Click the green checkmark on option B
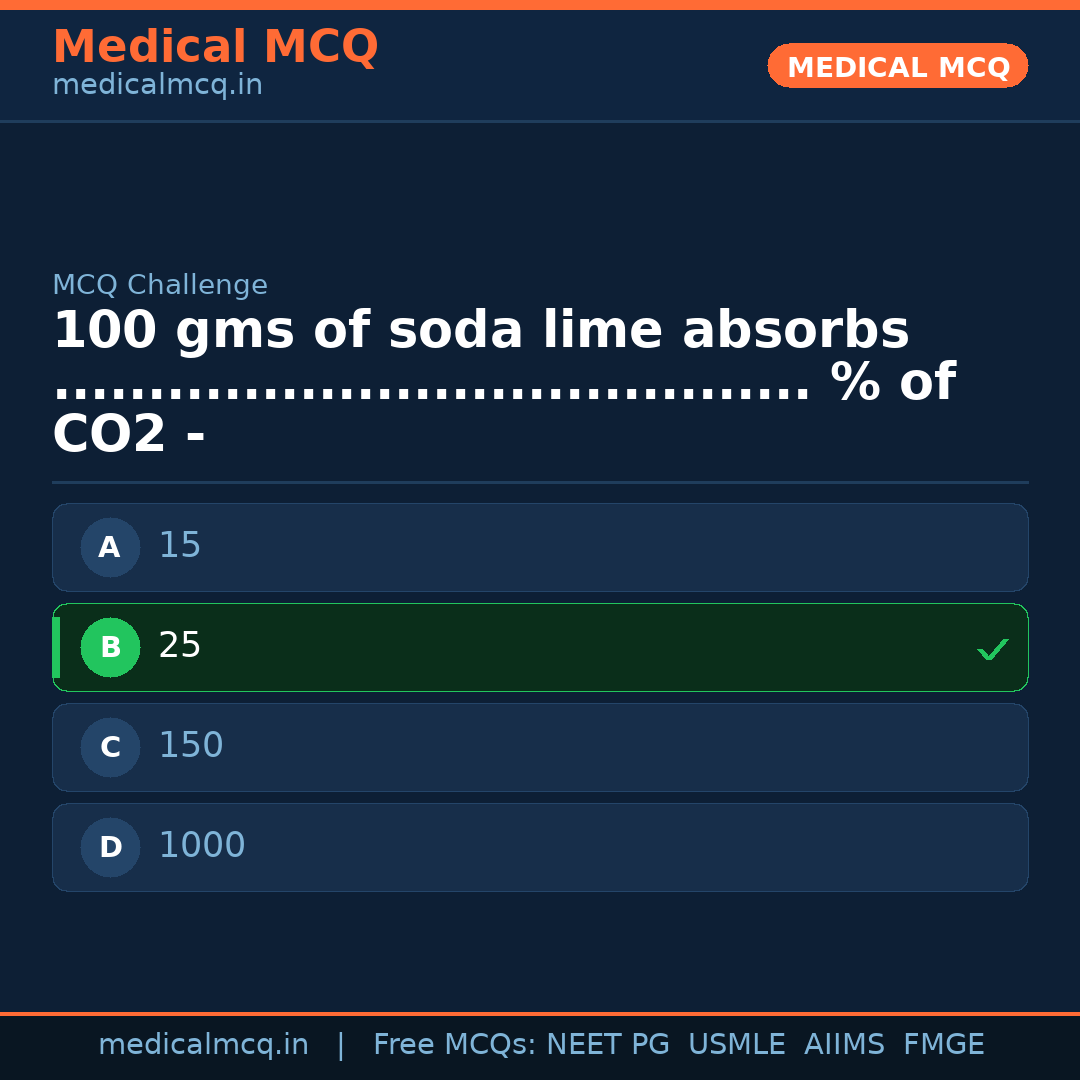 [992, 649]
